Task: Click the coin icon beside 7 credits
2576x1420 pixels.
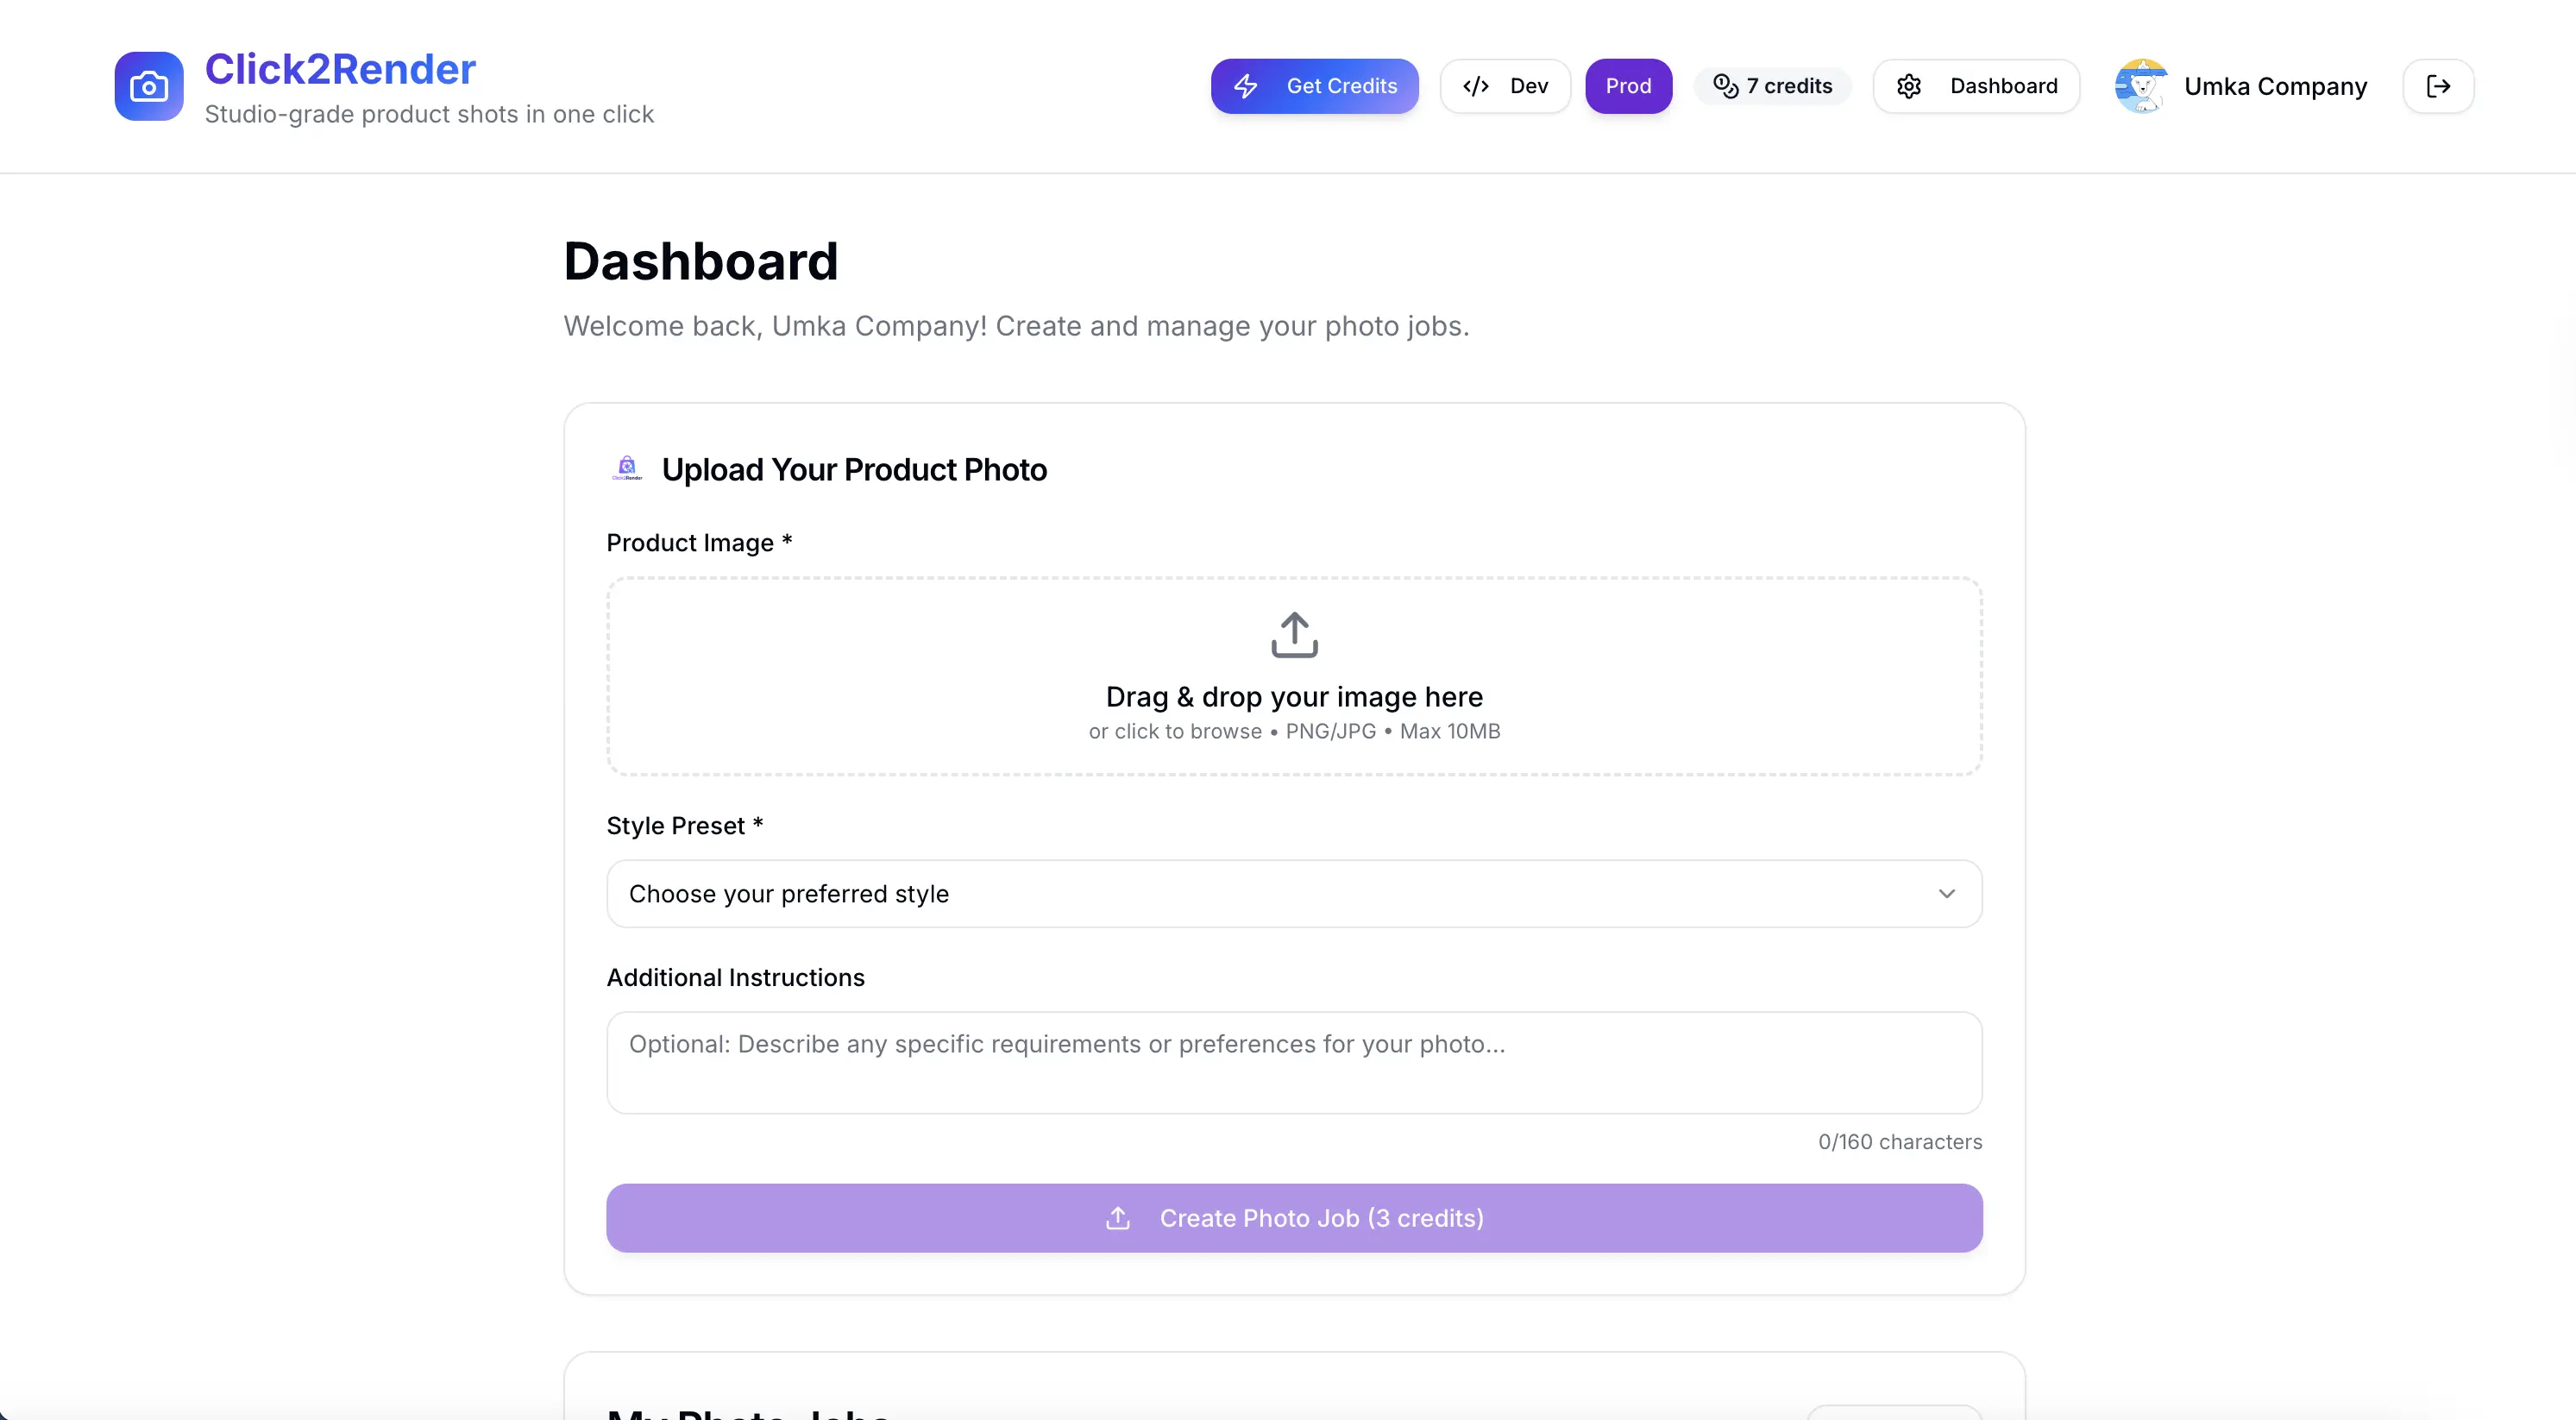Action: [1725, 86]
